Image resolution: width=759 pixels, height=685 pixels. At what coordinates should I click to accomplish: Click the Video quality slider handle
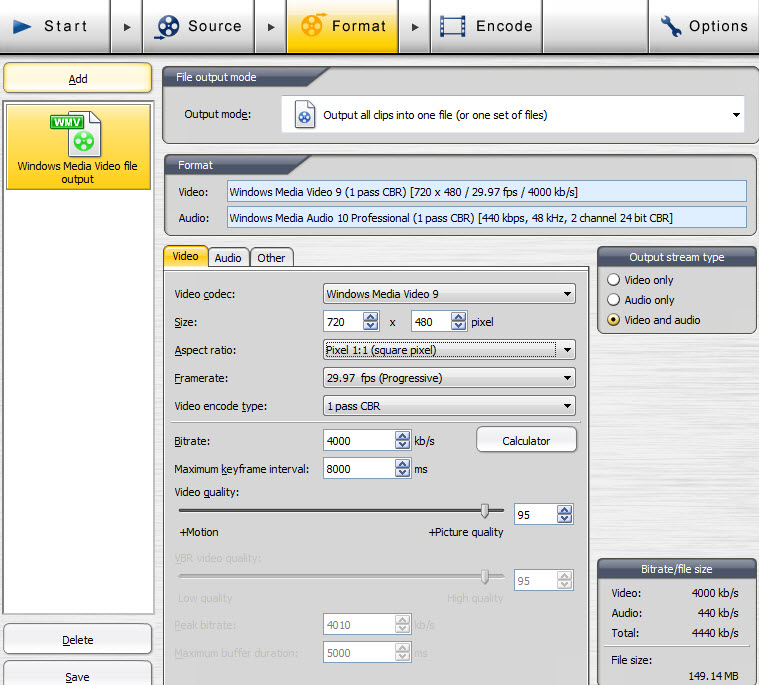[485, 510]
